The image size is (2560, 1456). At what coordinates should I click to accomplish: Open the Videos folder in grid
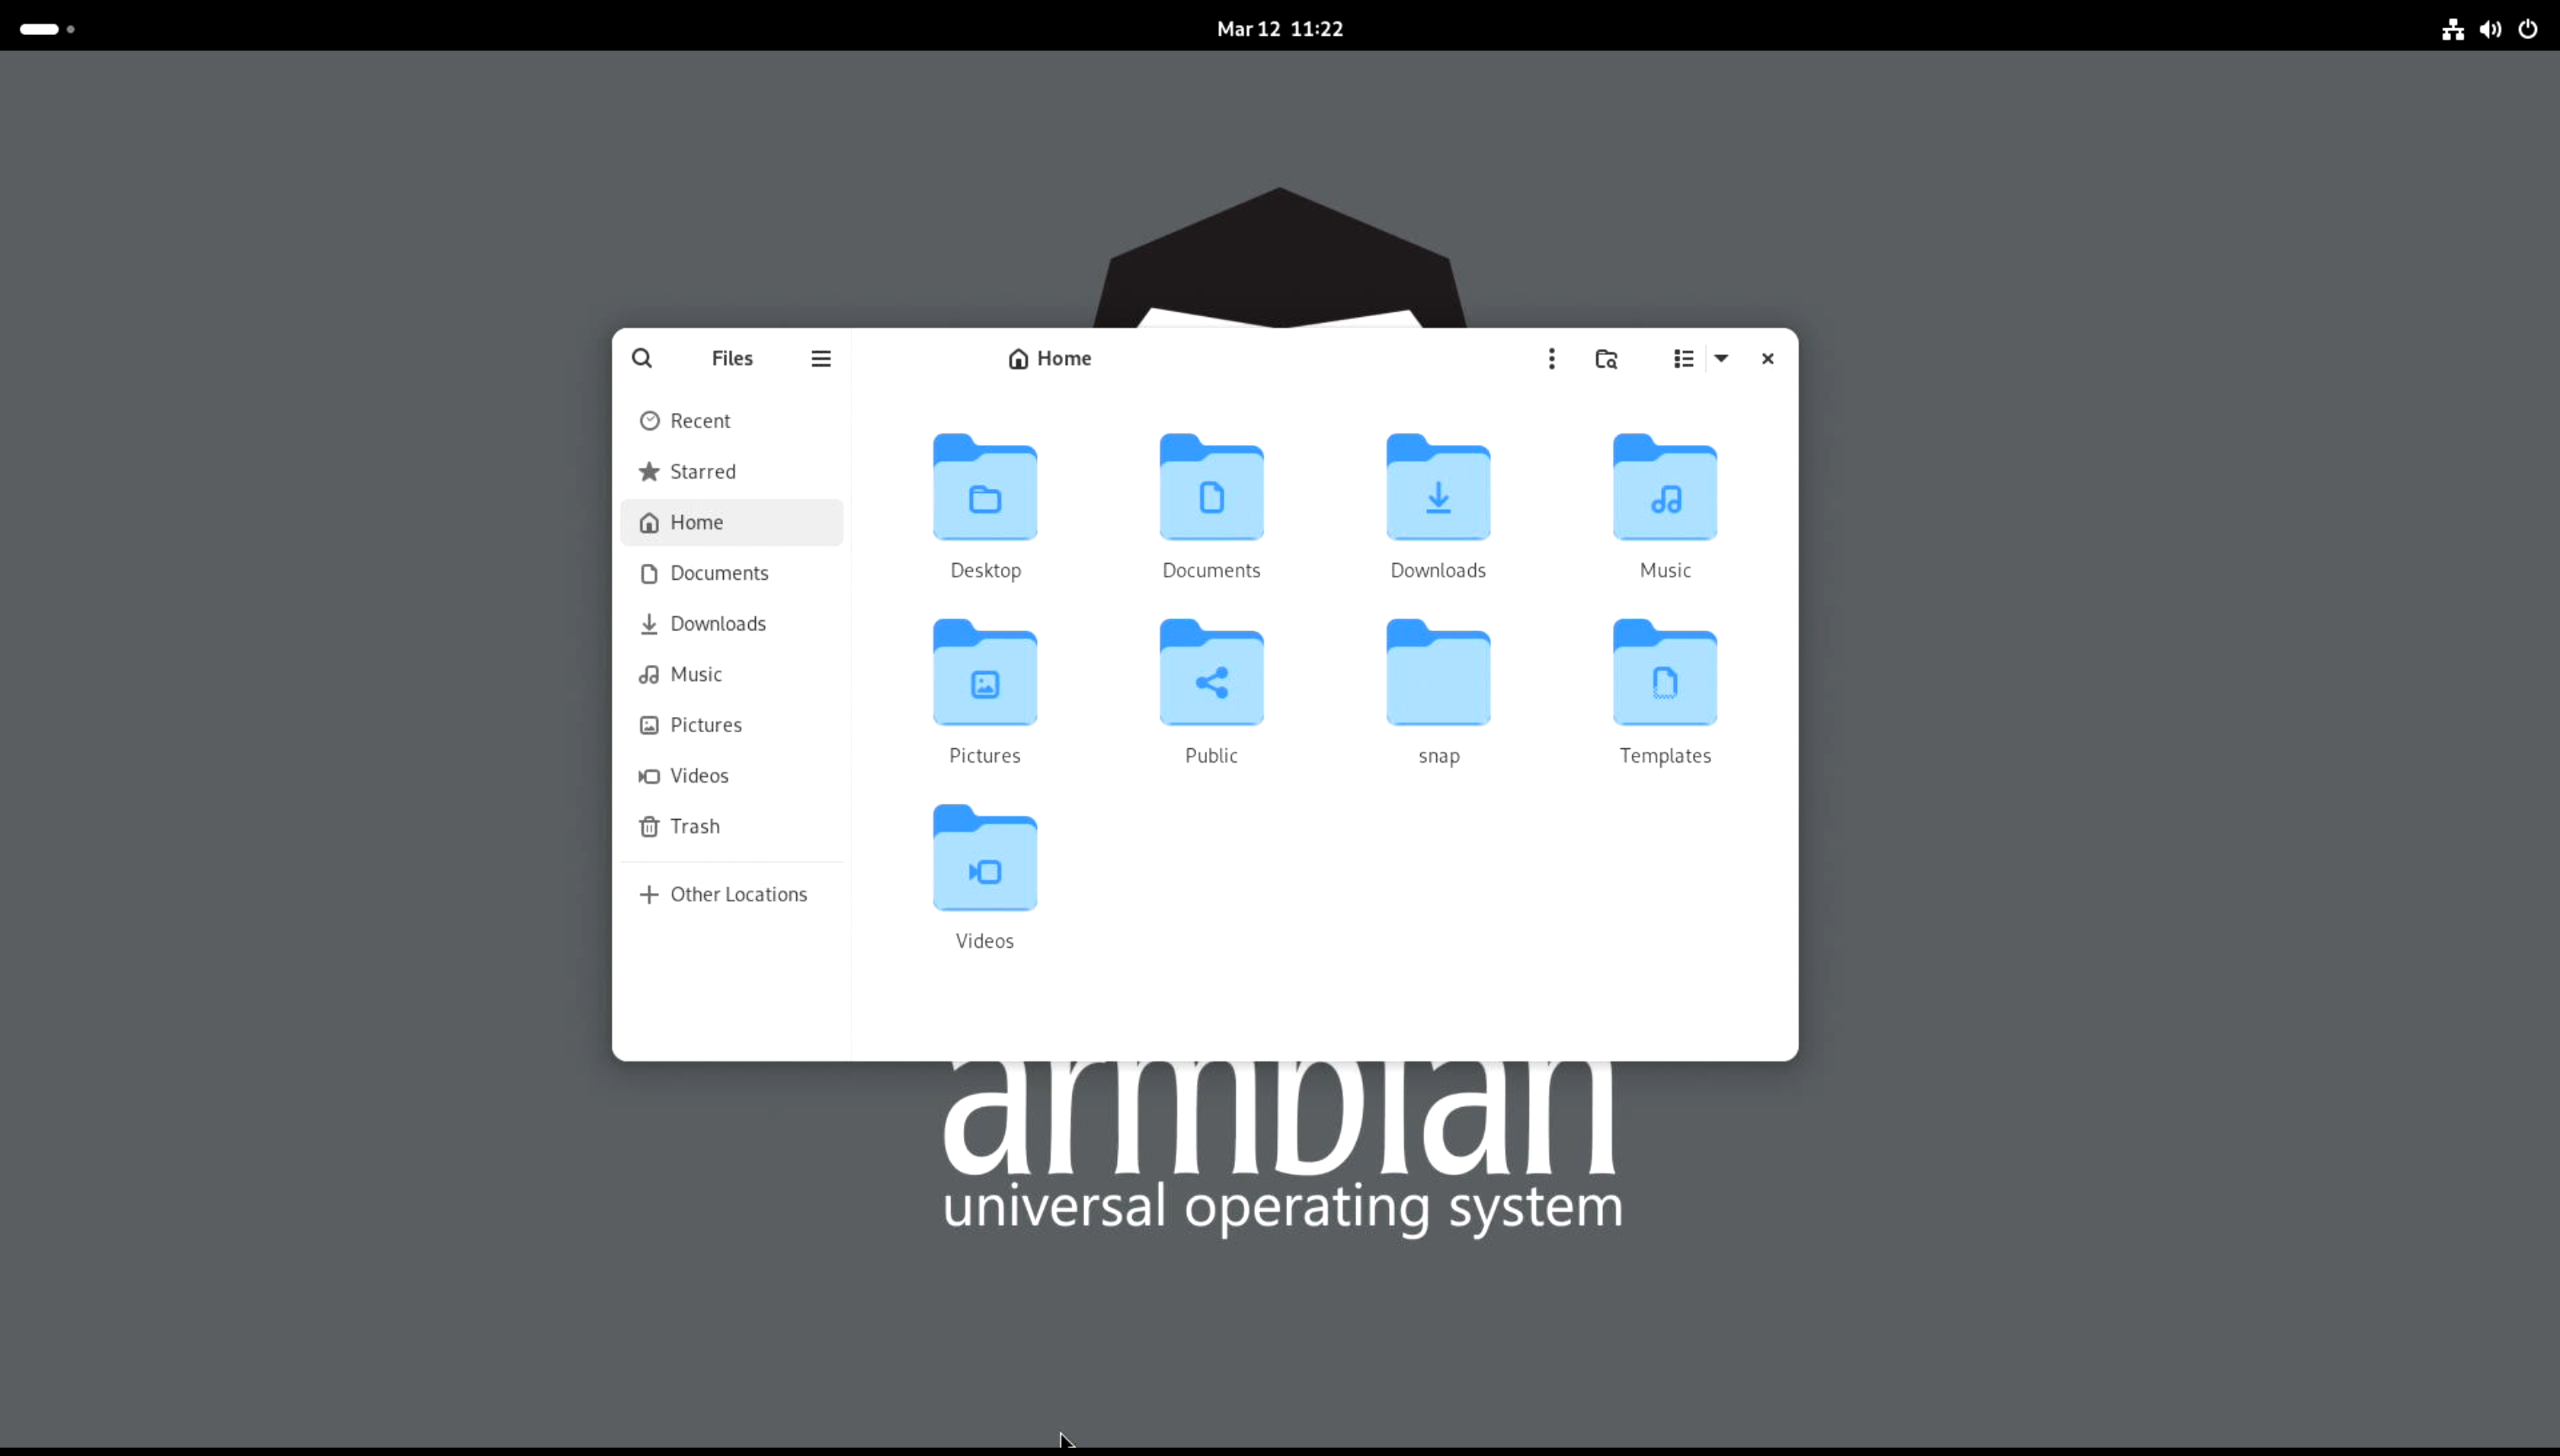pos(984,860)
